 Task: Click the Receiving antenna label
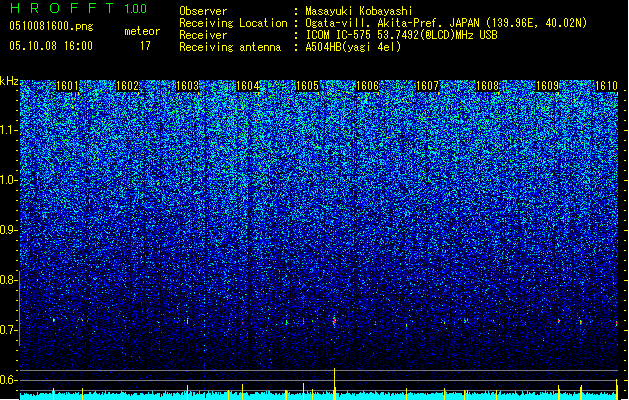tap(230, 47)
